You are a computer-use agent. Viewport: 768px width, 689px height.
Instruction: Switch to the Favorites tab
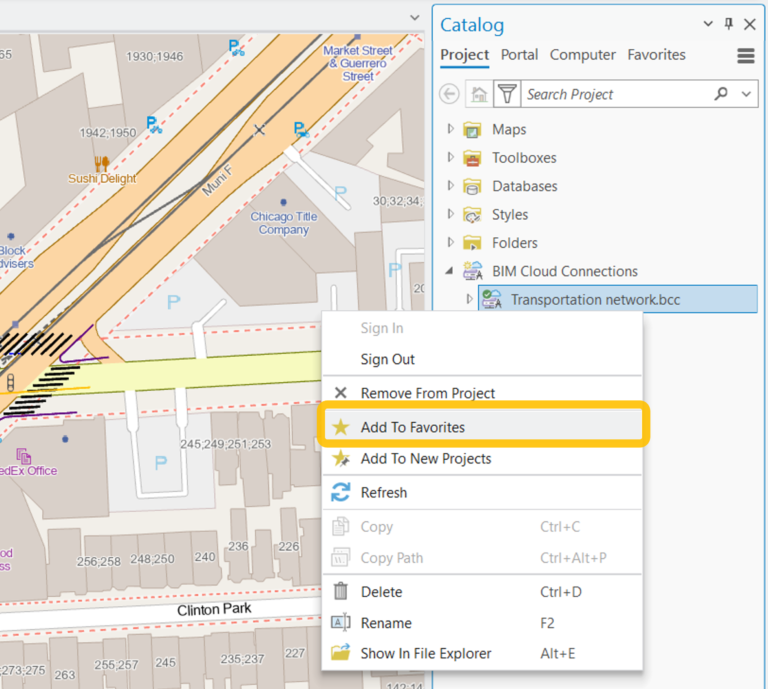coord(656,55)
